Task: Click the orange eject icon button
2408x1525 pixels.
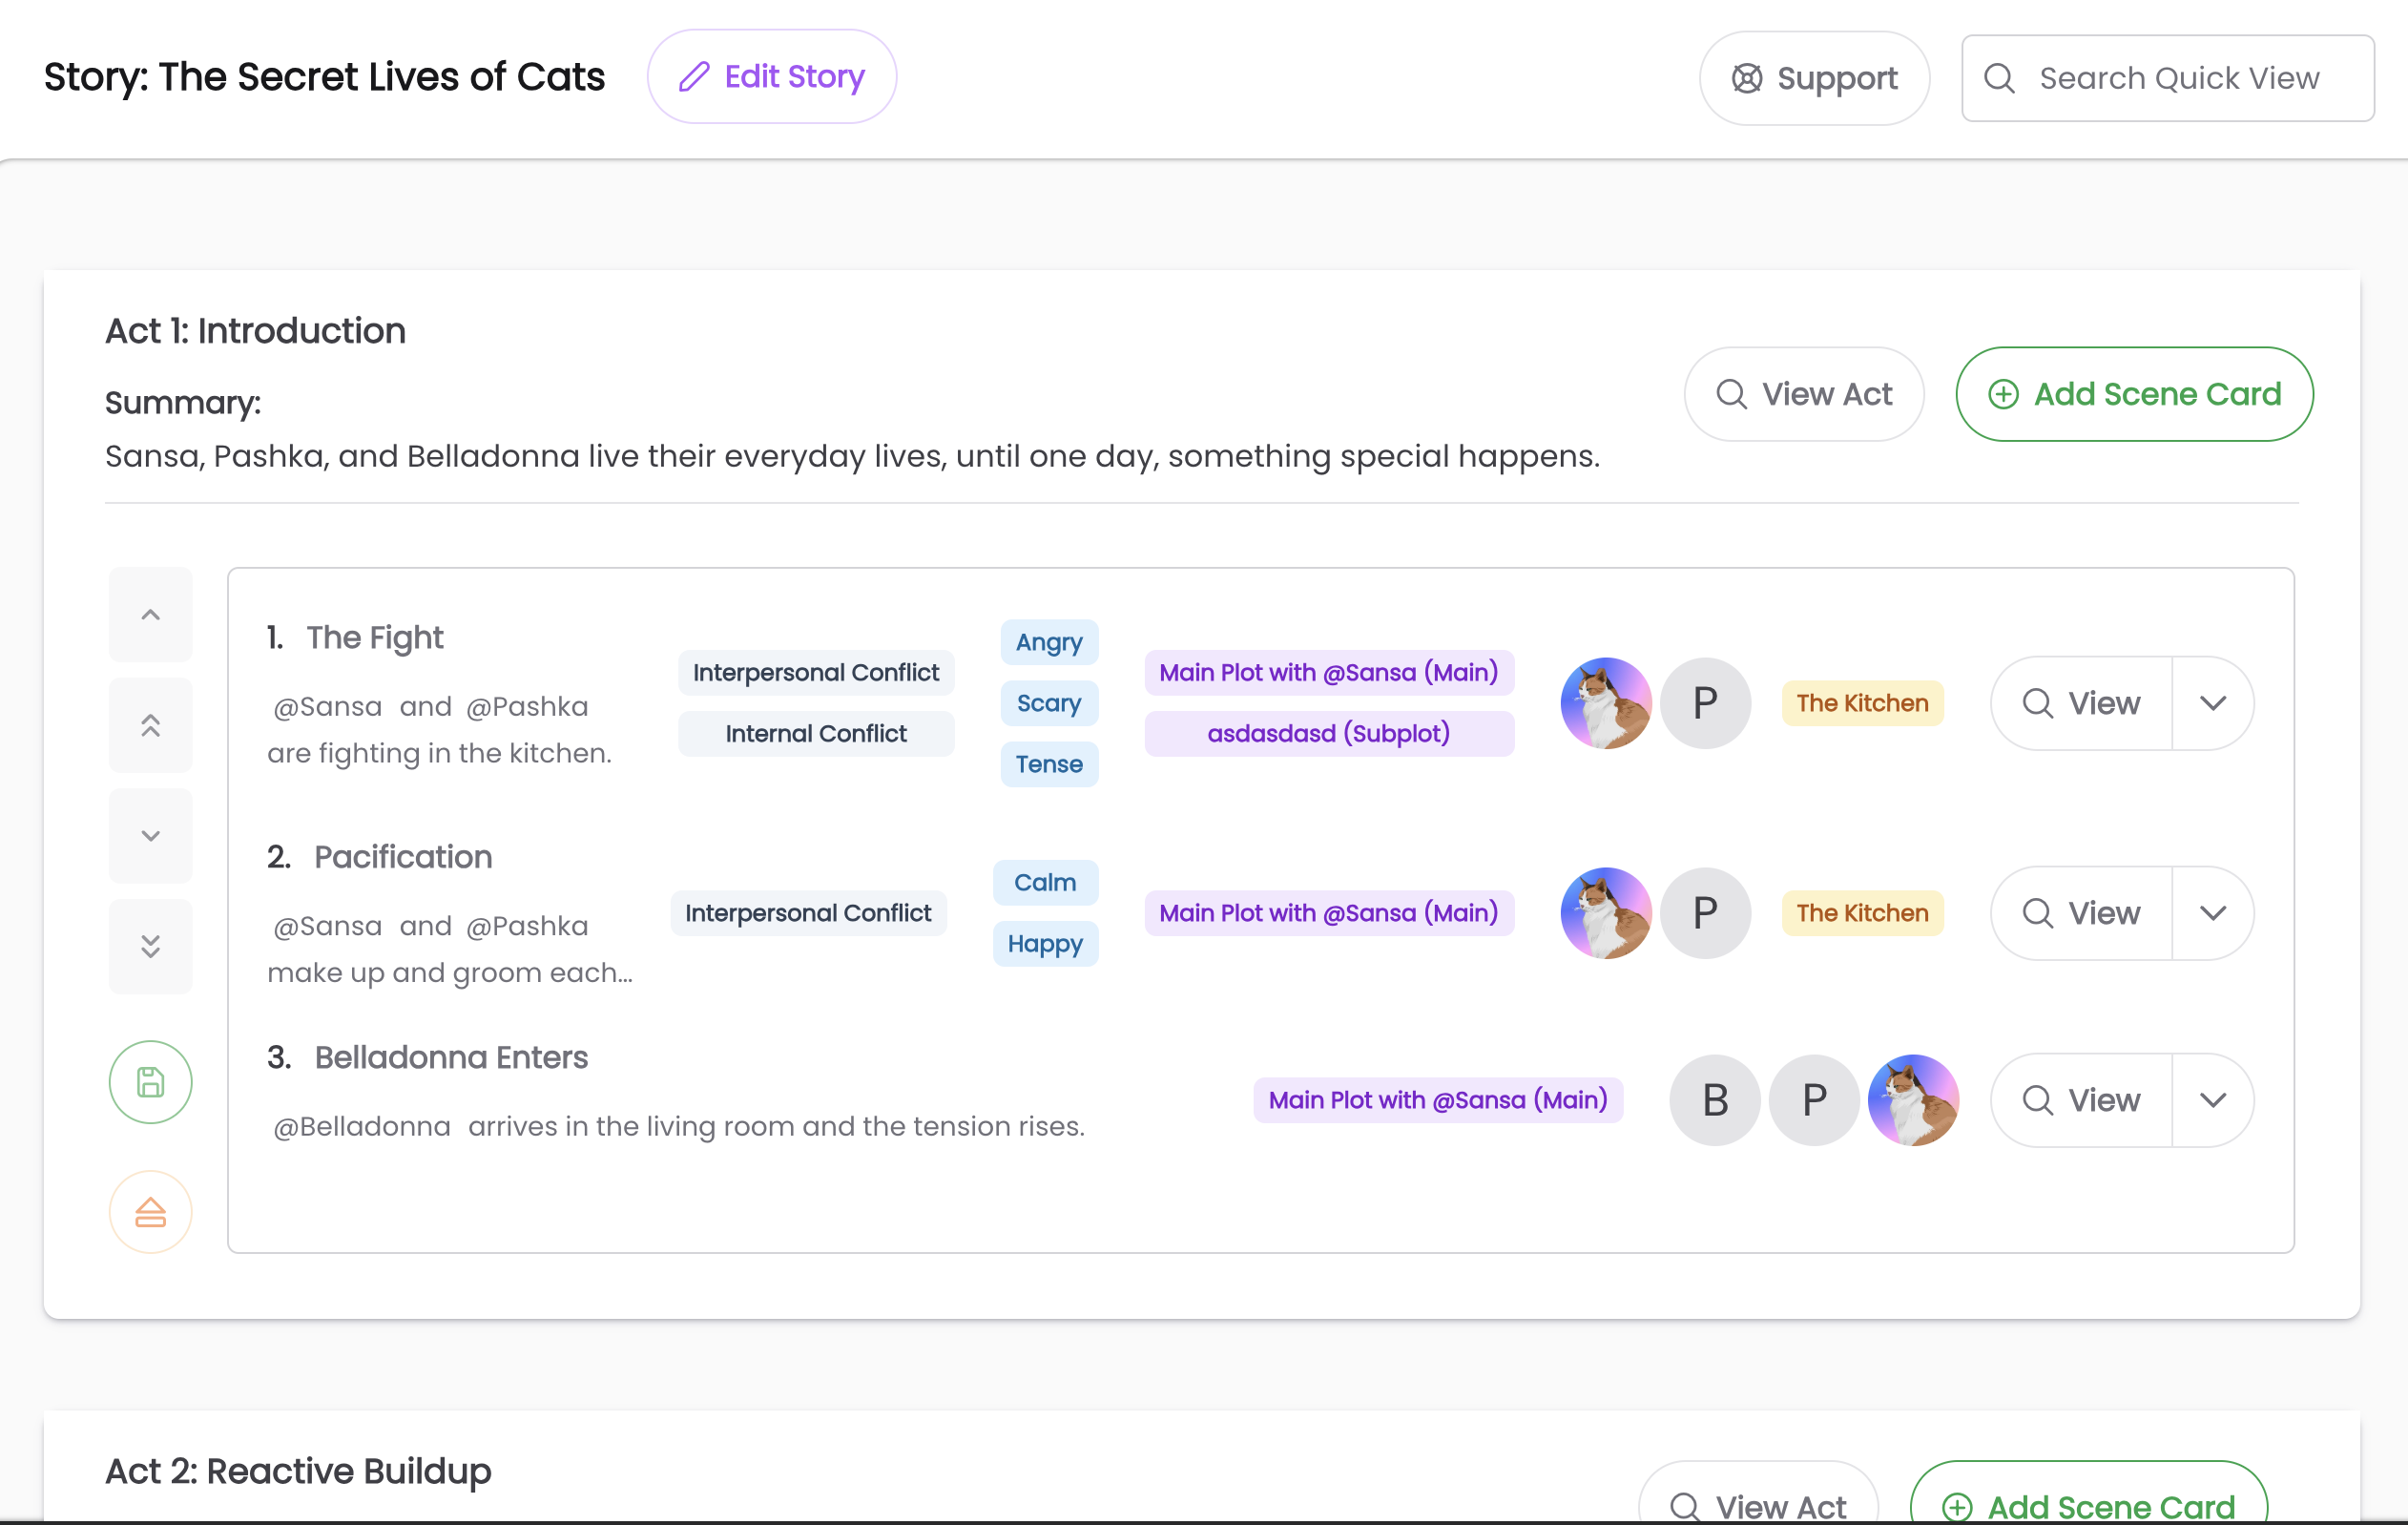Action: 150,1212
